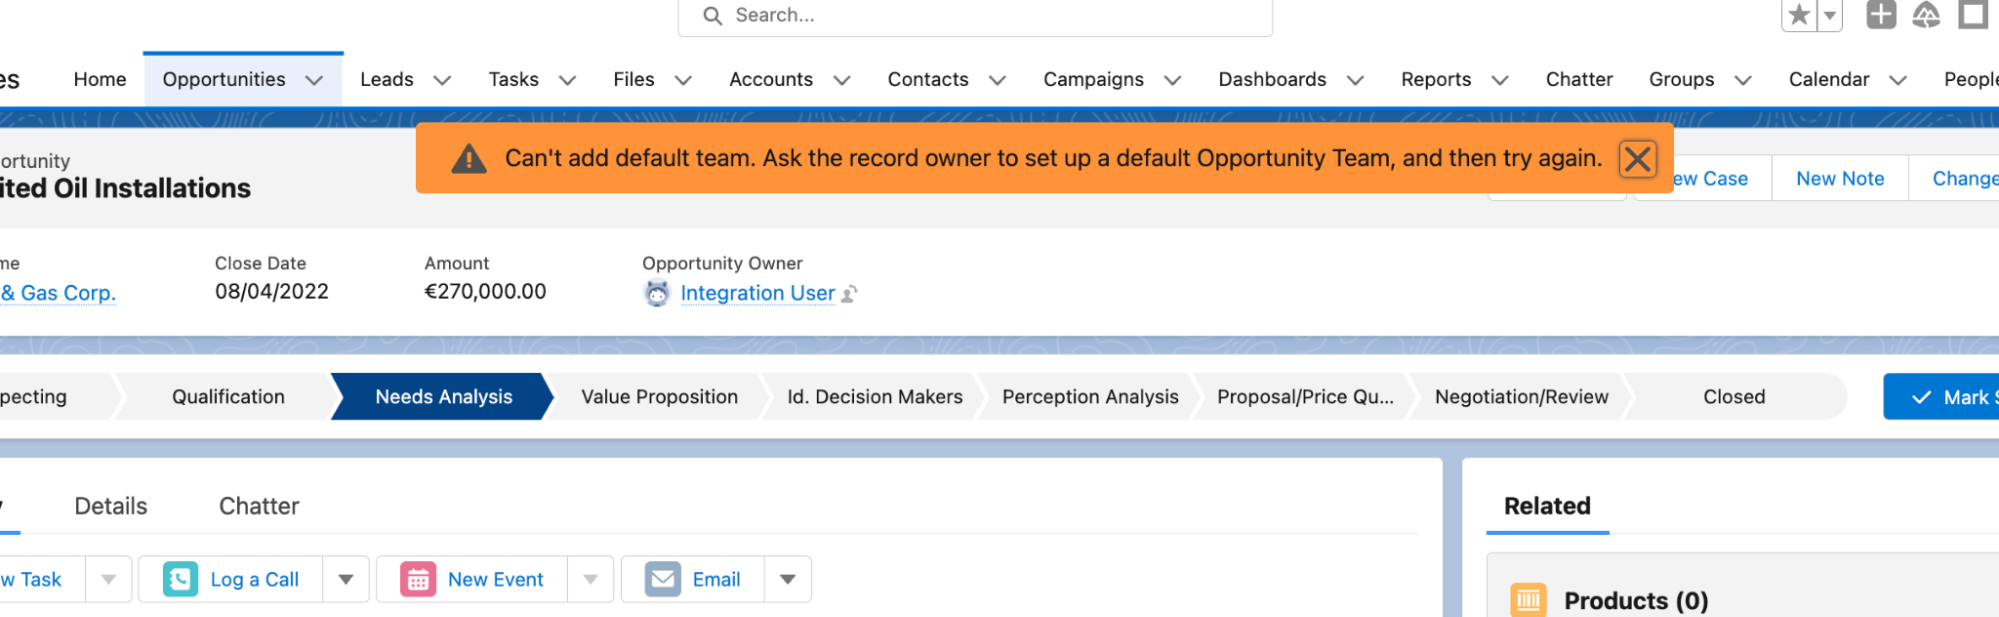Screen dimensions: 1999x617
Task: Focus the global Search field
Action: point(975,16)
